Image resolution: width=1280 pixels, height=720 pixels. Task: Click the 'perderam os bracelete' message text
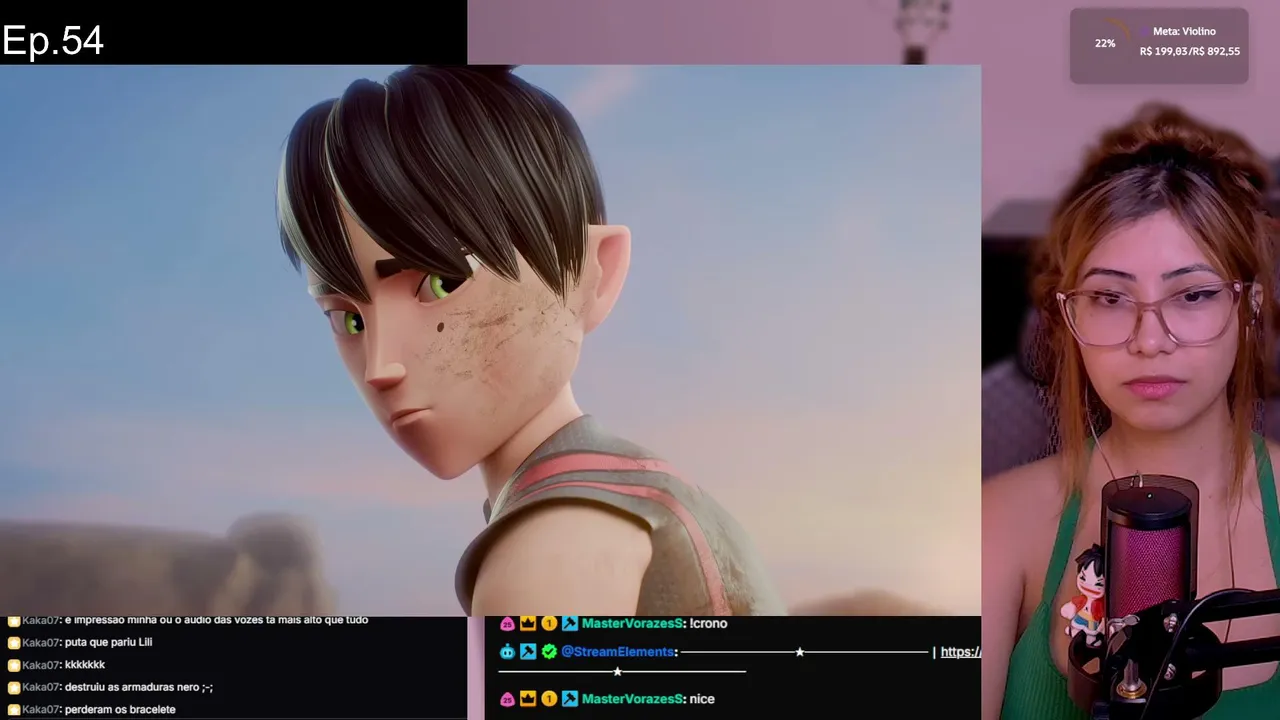pyautogui.click(x=120, y=710)
